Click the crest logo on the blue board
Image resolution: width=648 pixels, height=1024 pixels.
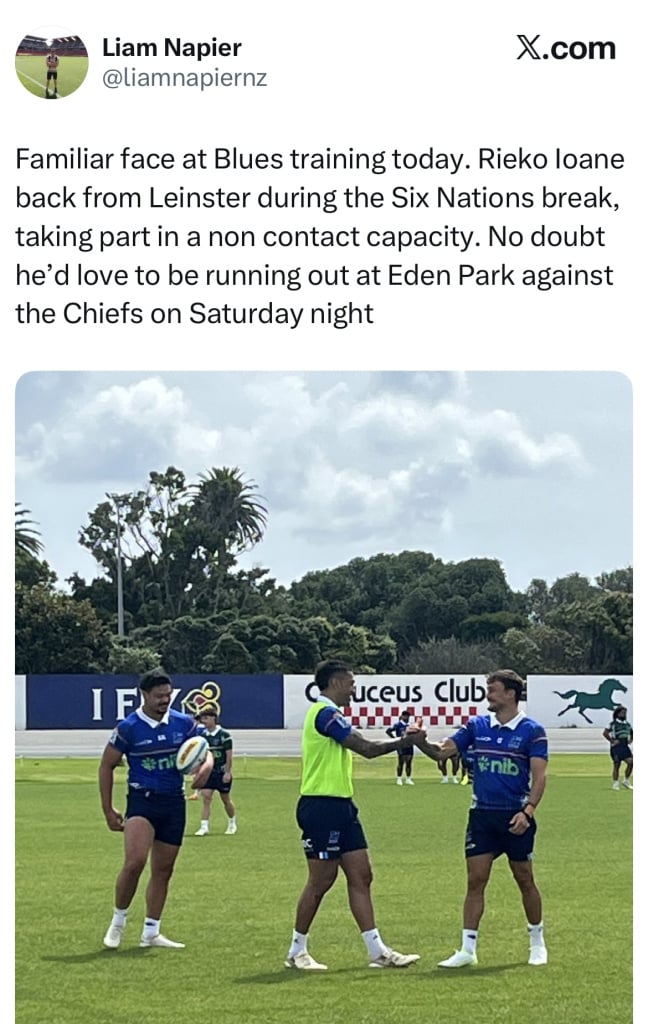click(201, 700)
